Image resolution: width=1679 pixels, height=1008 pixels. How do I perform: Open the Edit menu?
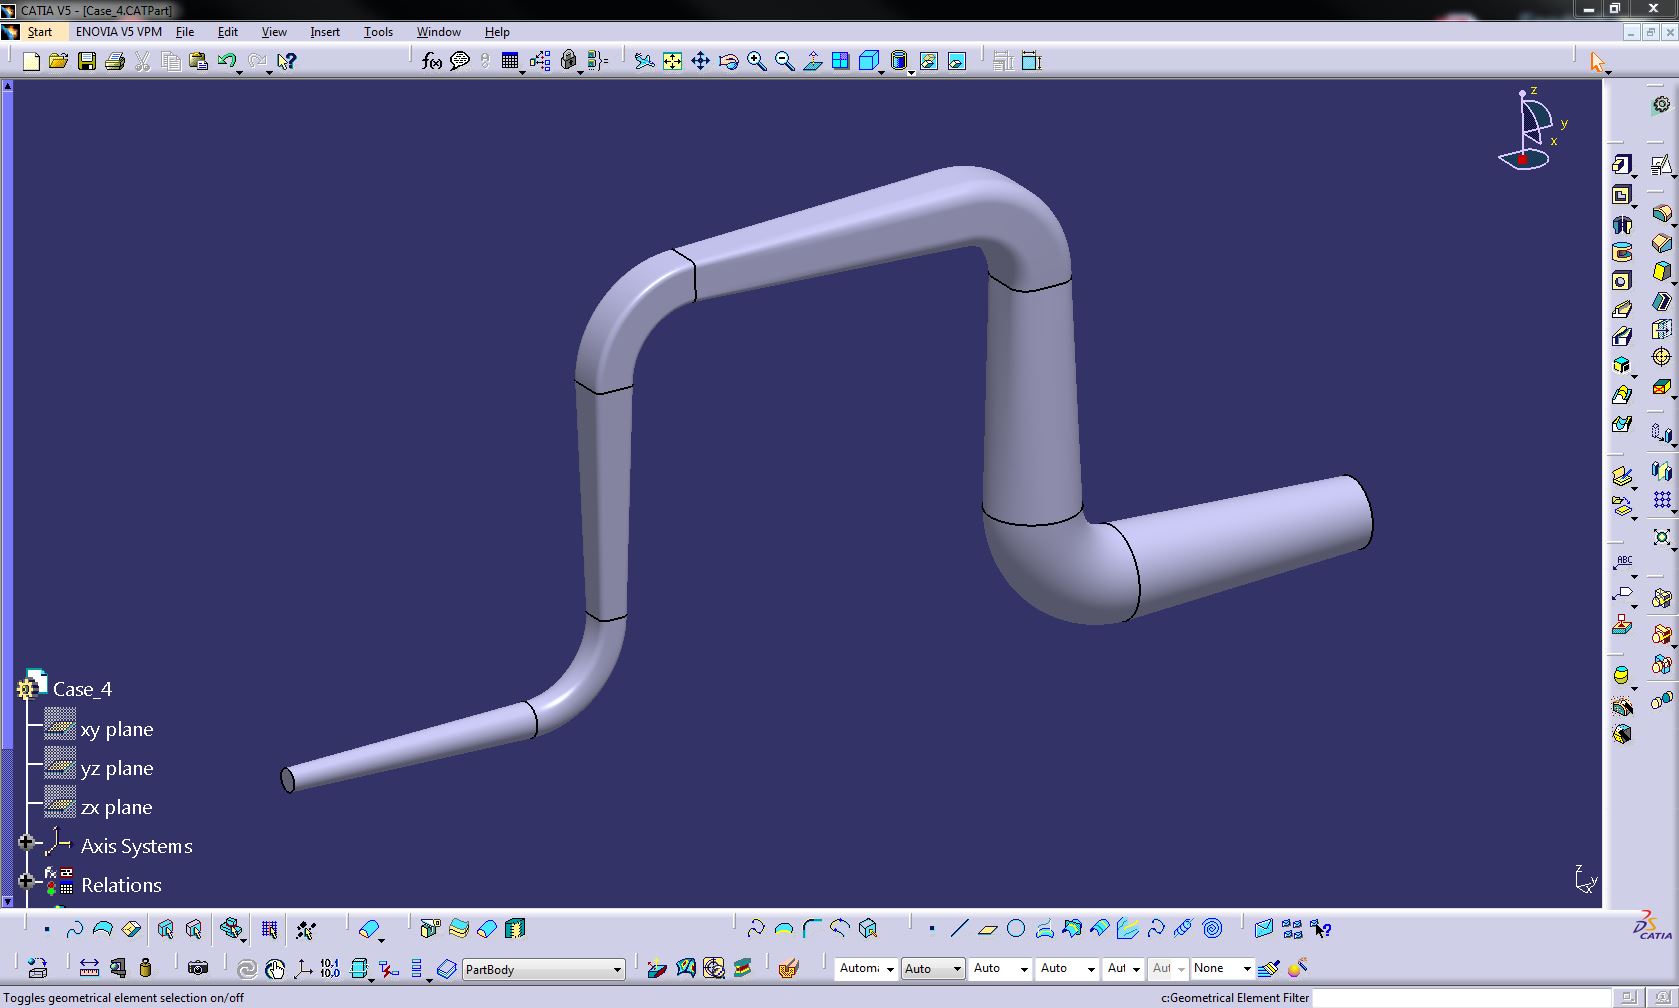pyautogui.click(x=228, y=32)
